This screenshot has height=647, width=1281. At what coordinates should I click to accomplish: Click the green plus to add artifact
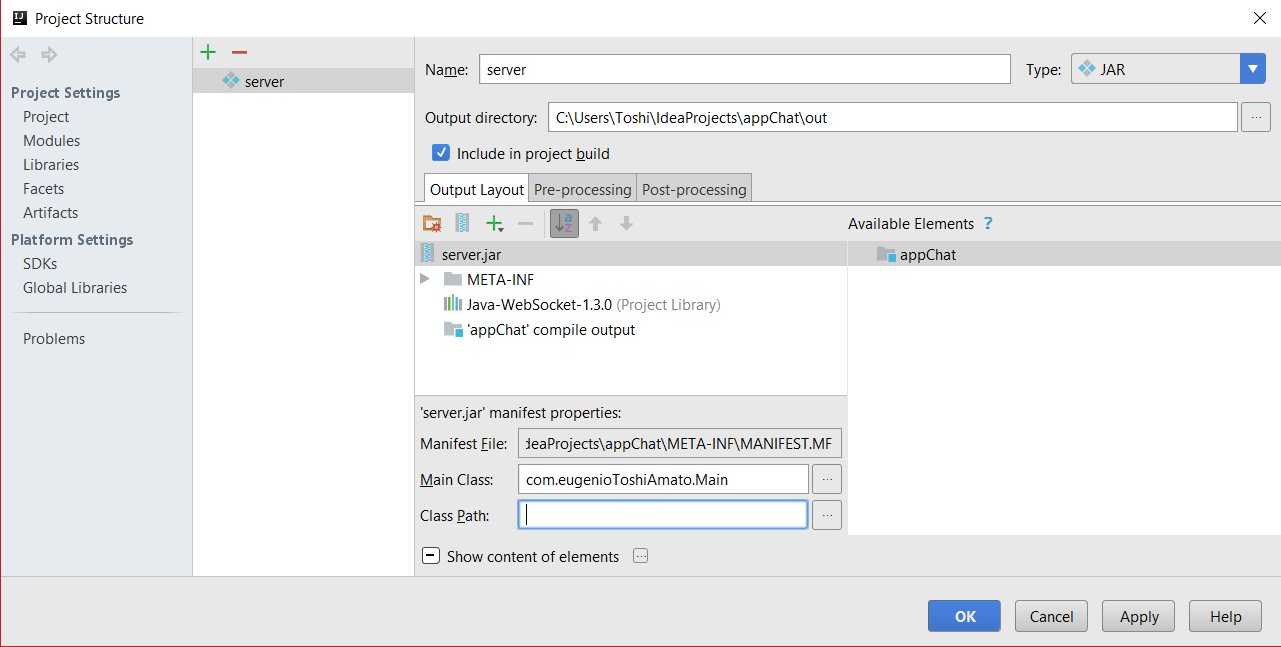tap(208, 52)
